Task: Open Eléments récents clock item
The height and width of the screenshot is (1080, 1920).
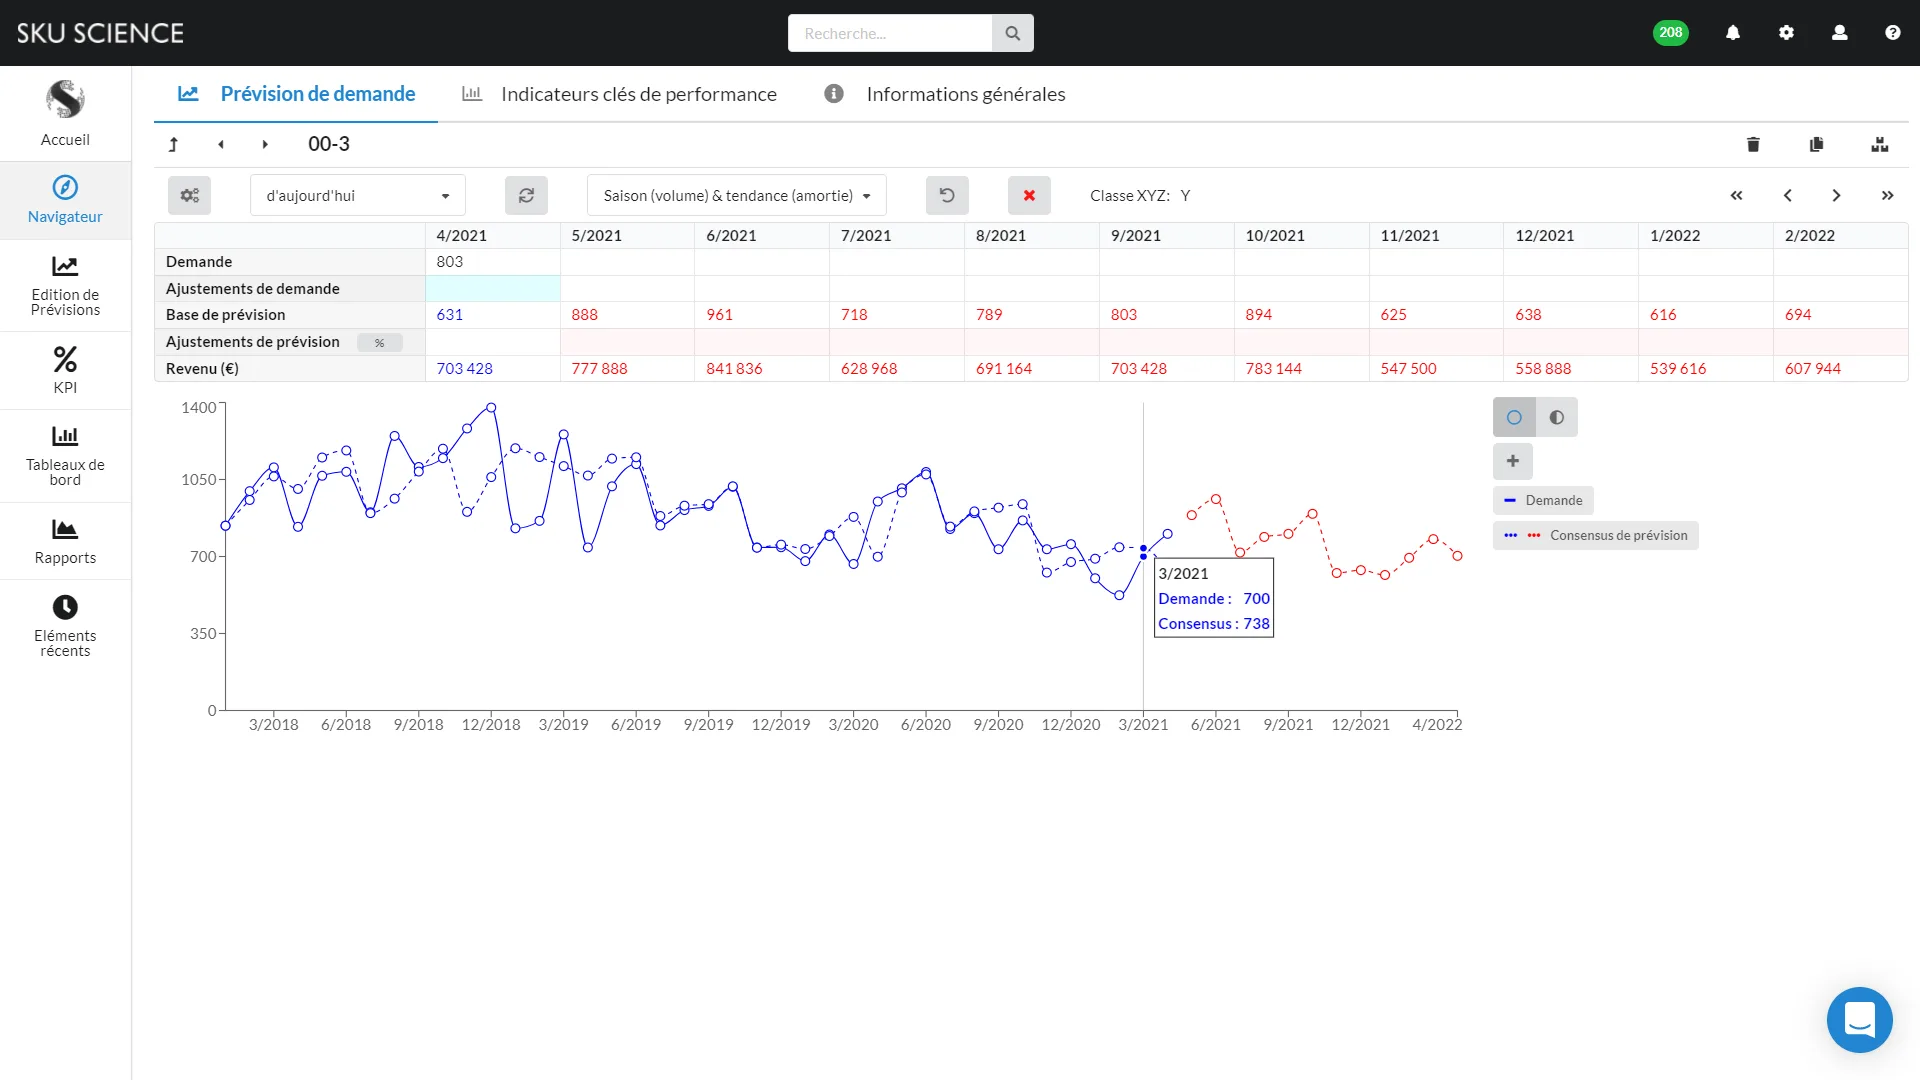Action: point(65,626)
